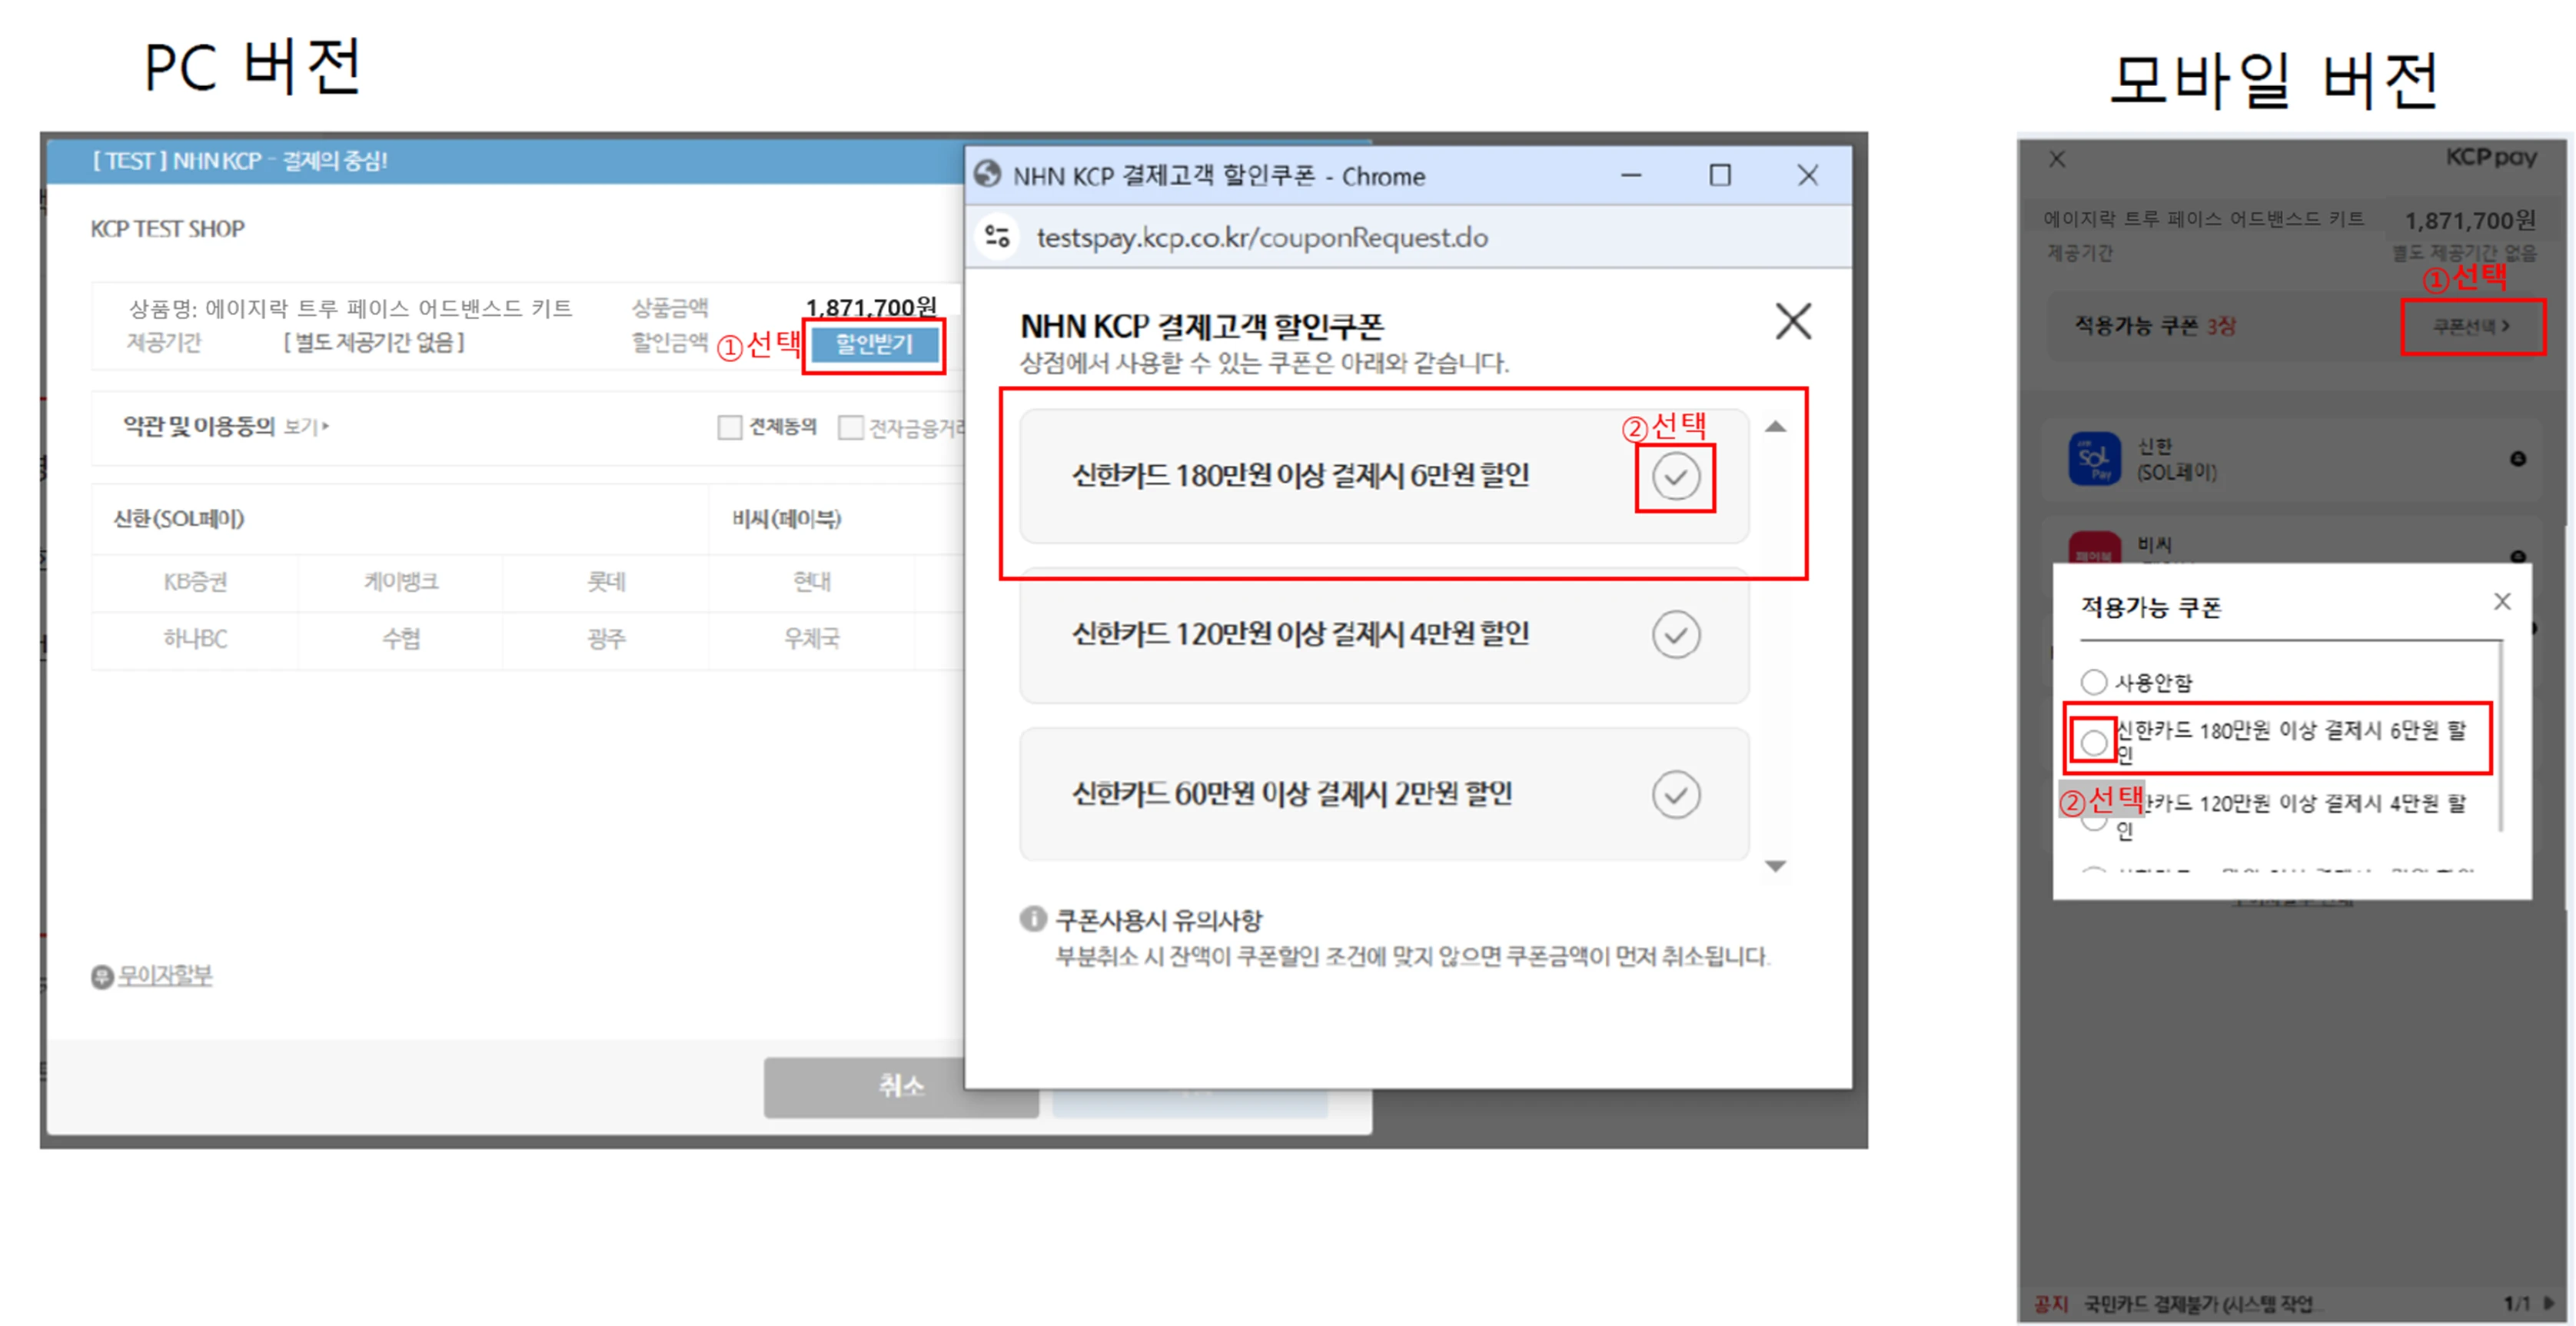Select the 120만원 4만원 할인 coupon checkmark
The image size is (2576, 1326).
[1676, 634]
